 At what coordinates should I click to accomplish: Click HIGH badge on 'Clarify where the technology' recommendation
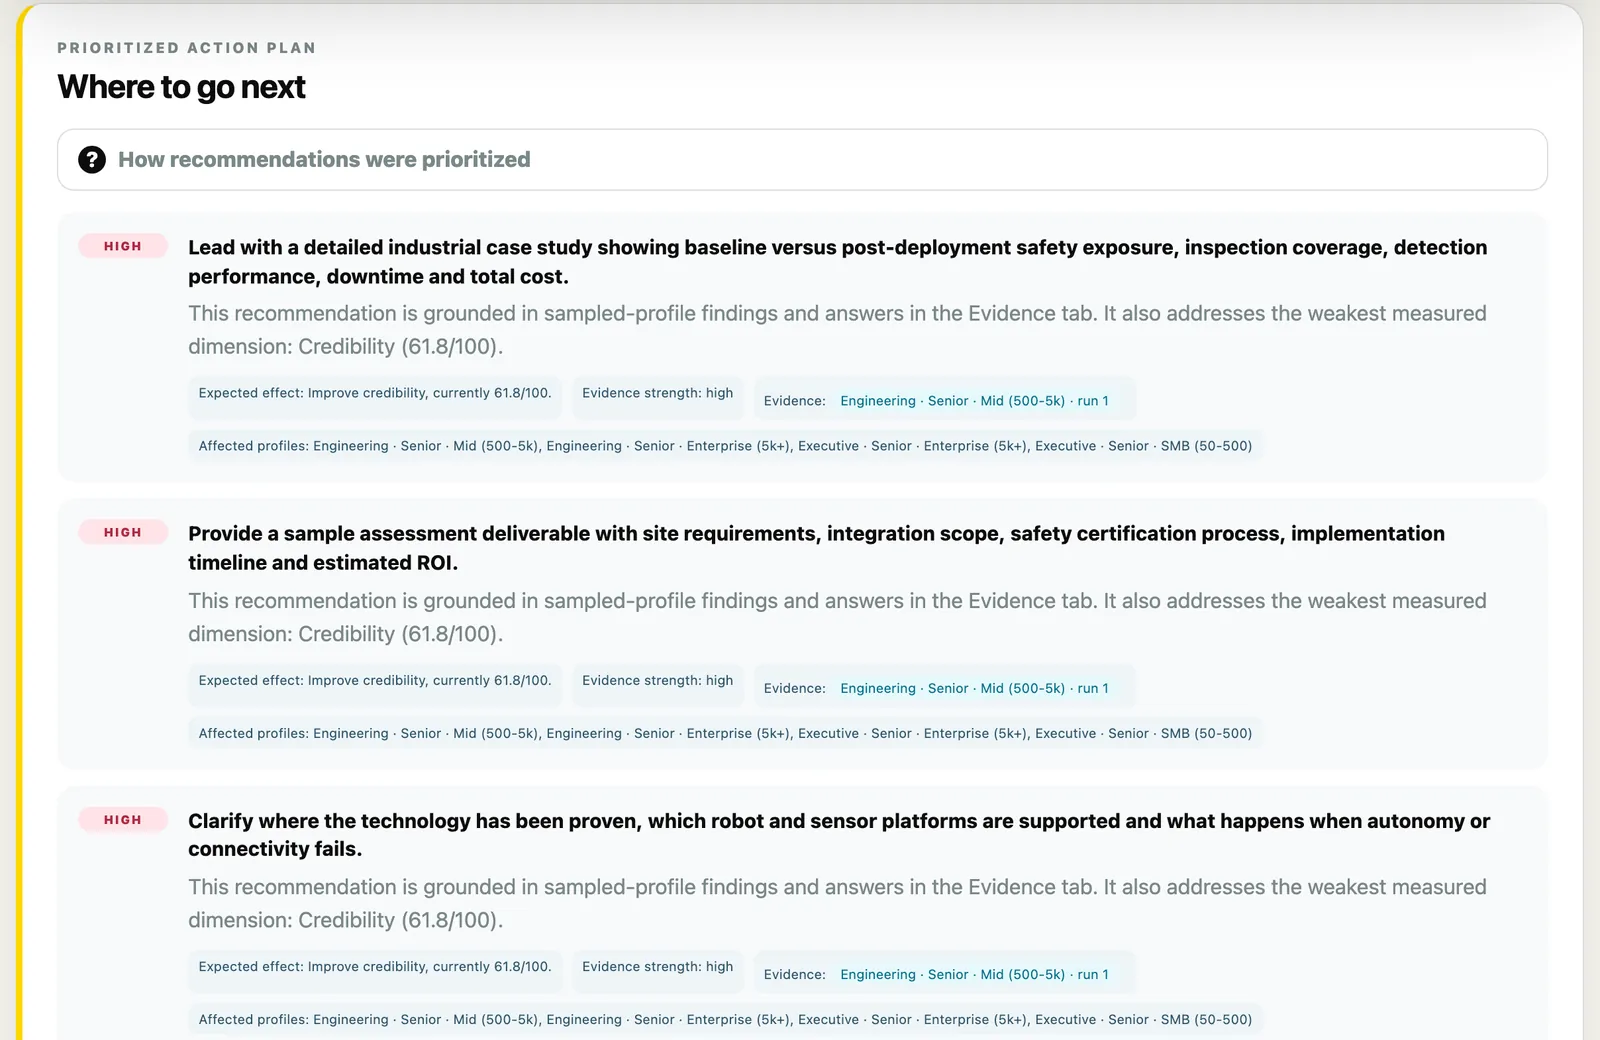123,820
